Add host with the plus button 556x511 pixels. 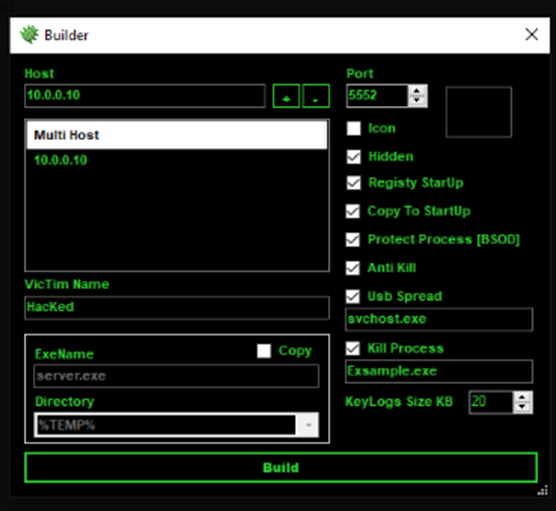point(286,96)
